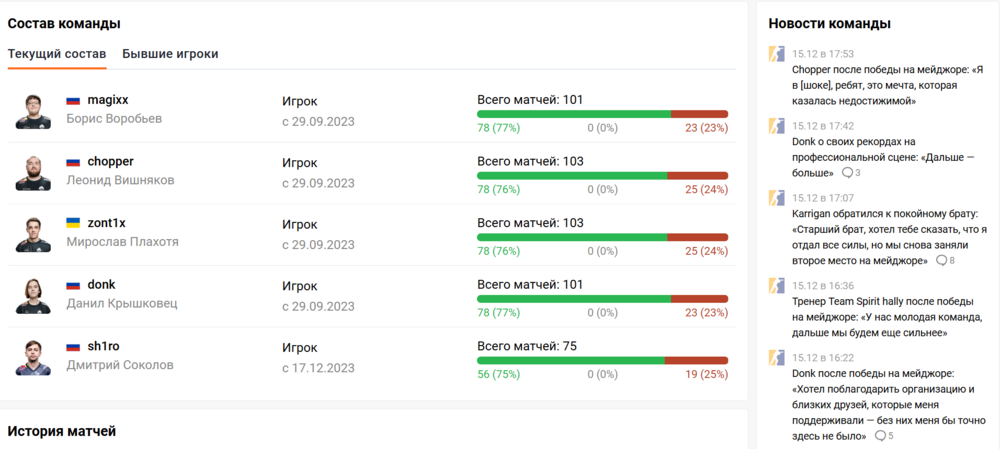The width and height of the screenshot is (1000, 449).
Task: Click the Ukrainian flag next to zont1x
Action: pos(73,223)
